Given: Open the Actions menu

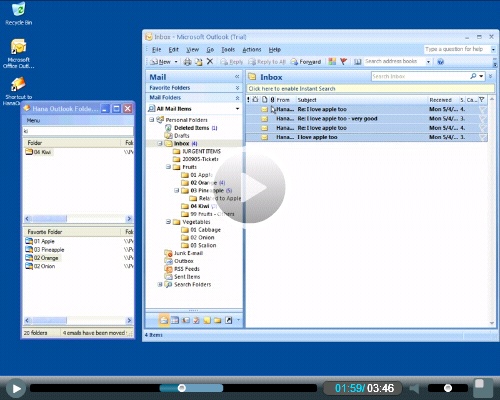Looking at the screenshot, I should (252, 50).
